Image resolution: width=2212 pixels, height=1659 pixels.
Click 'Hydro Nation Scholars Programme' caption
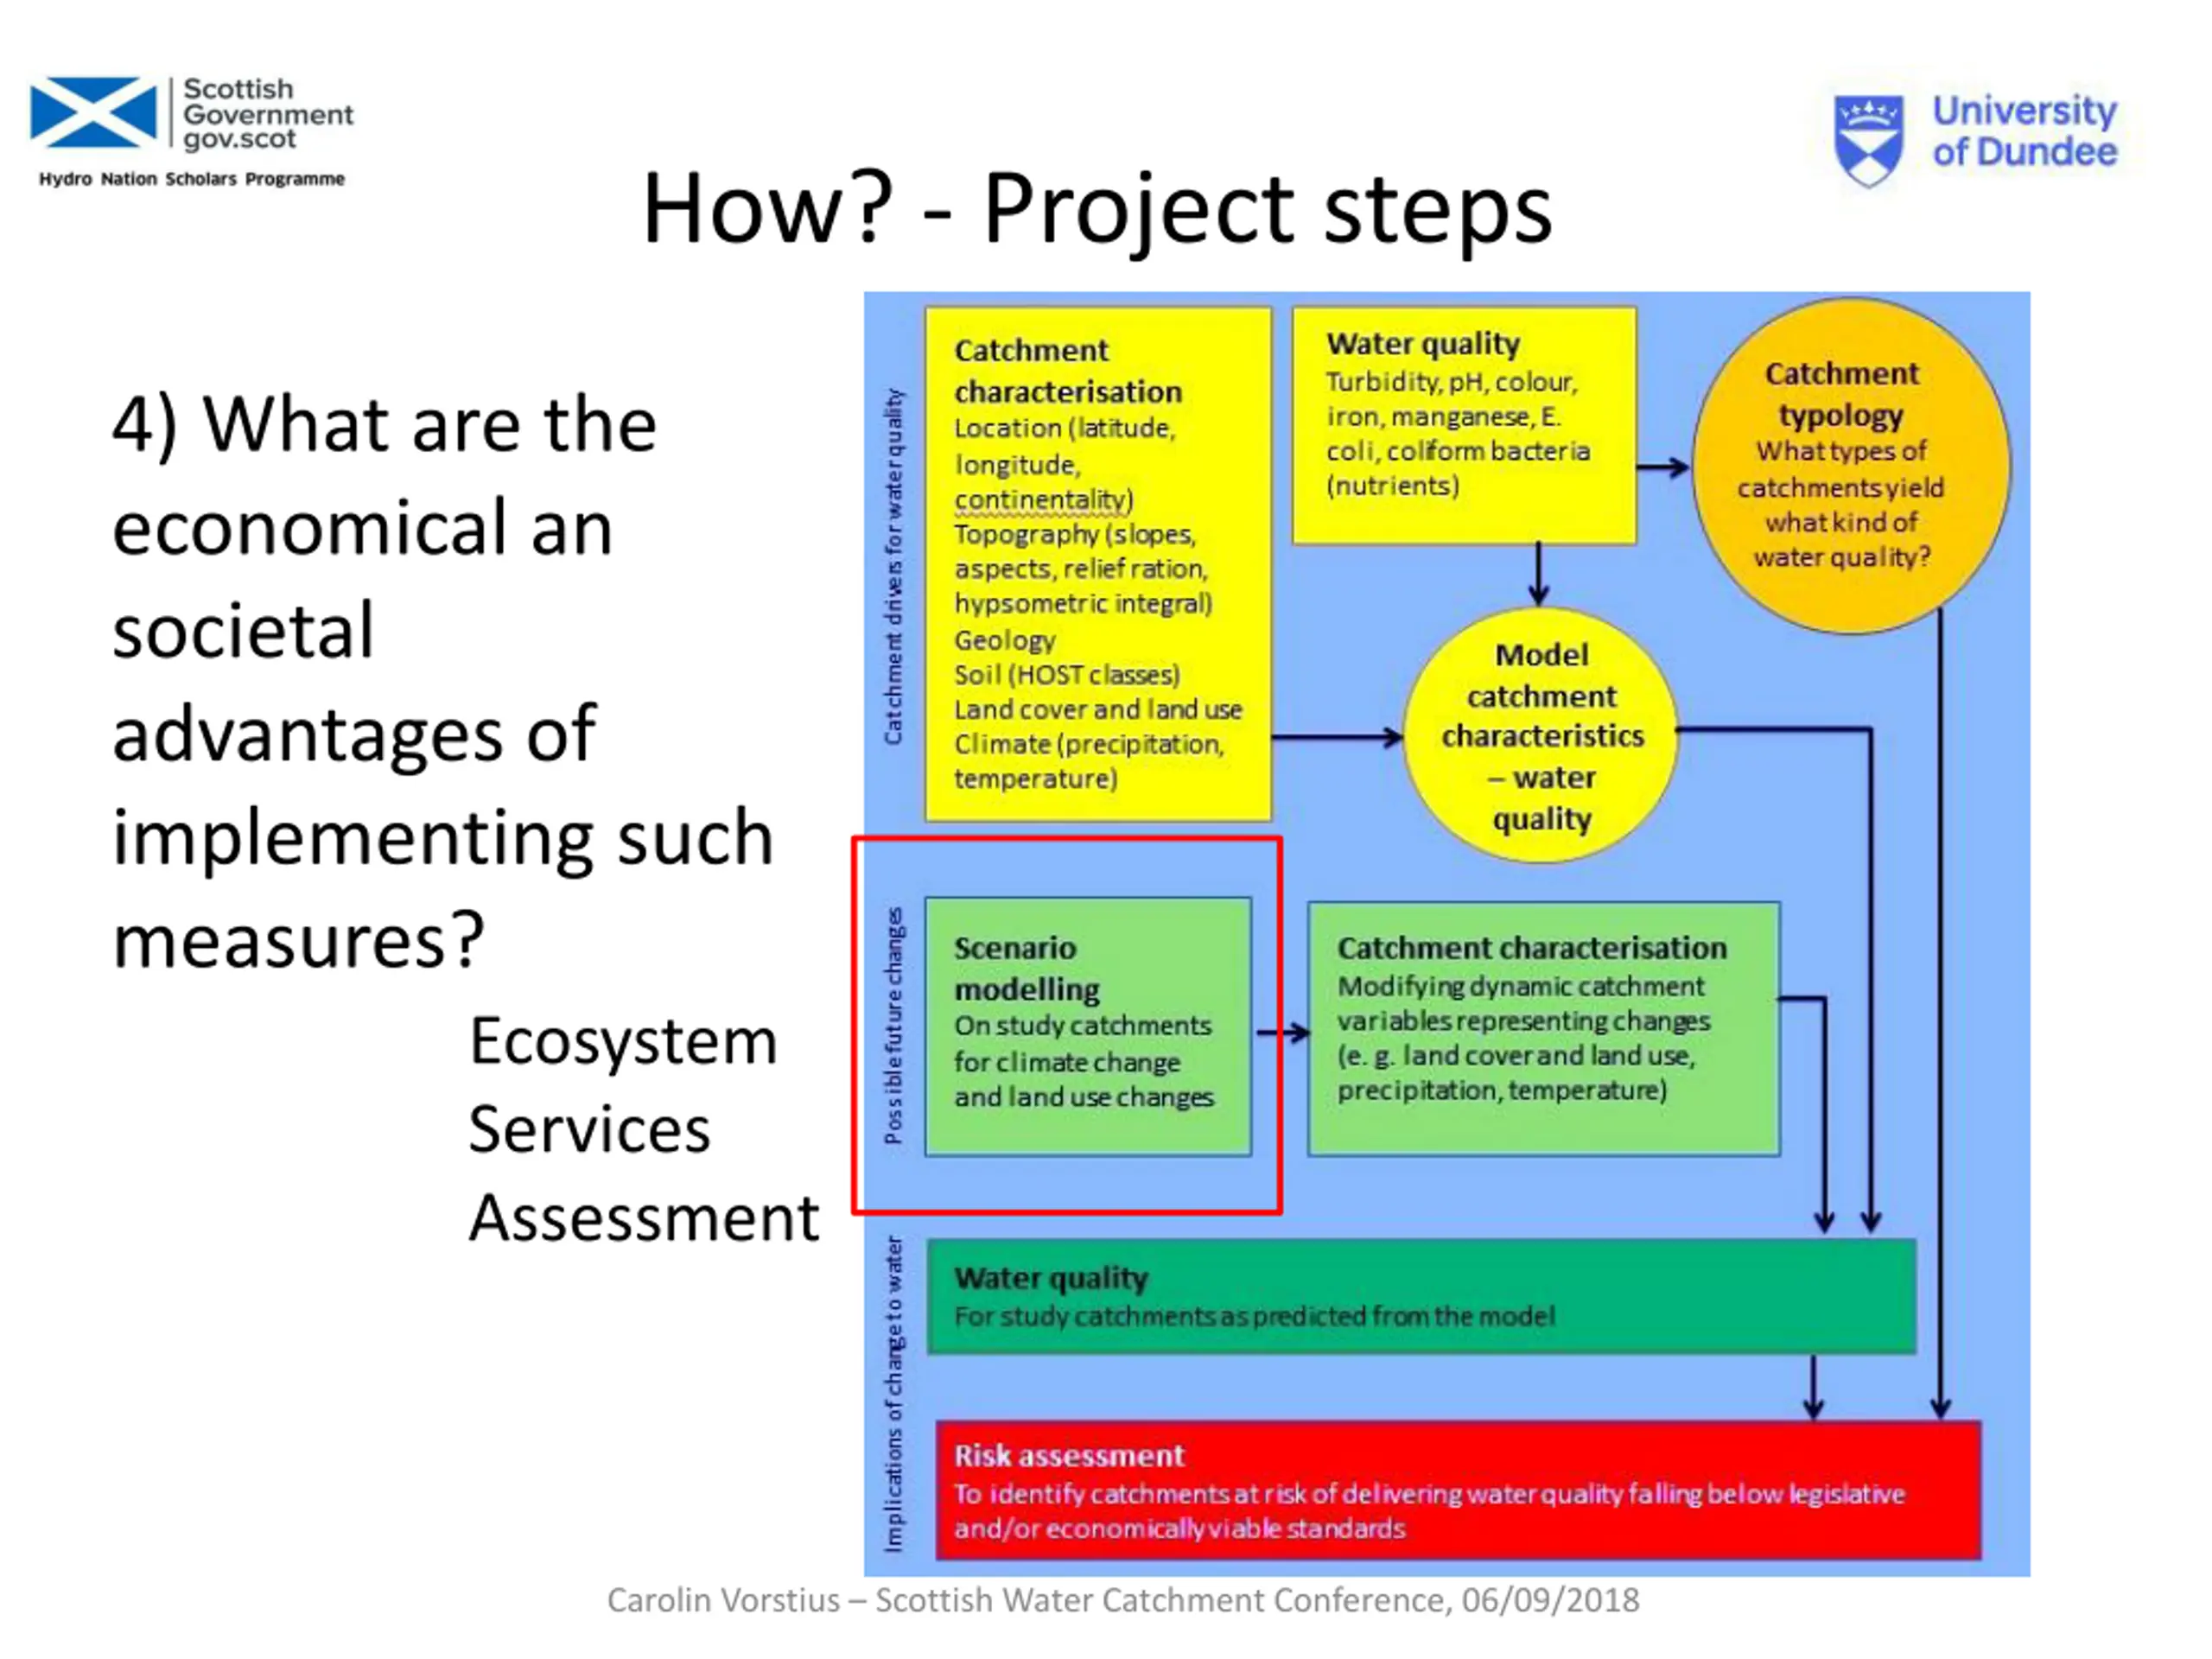pyautogui.click(x=192, y=179)
